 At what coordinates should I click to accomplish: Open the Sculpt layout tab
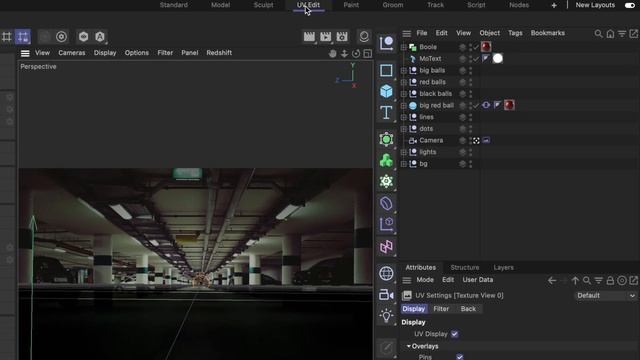(x=263, y=5)
